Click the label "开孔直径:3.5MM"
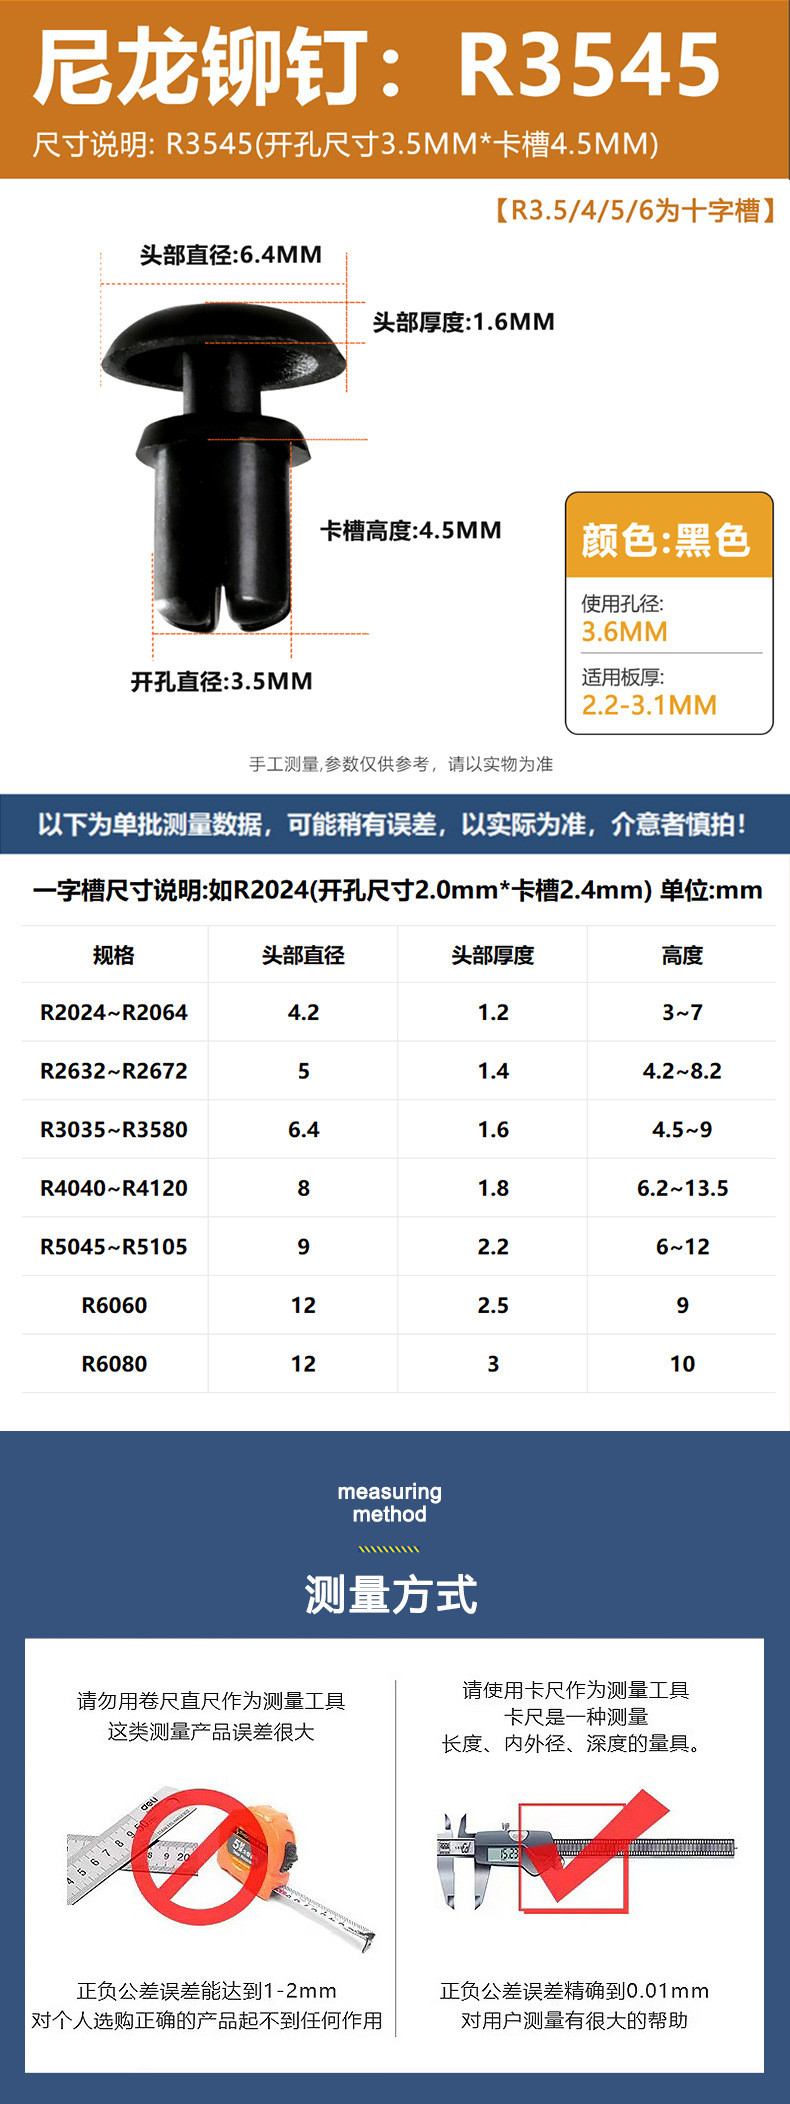The image size is (790, 2104). pos(222,681)
